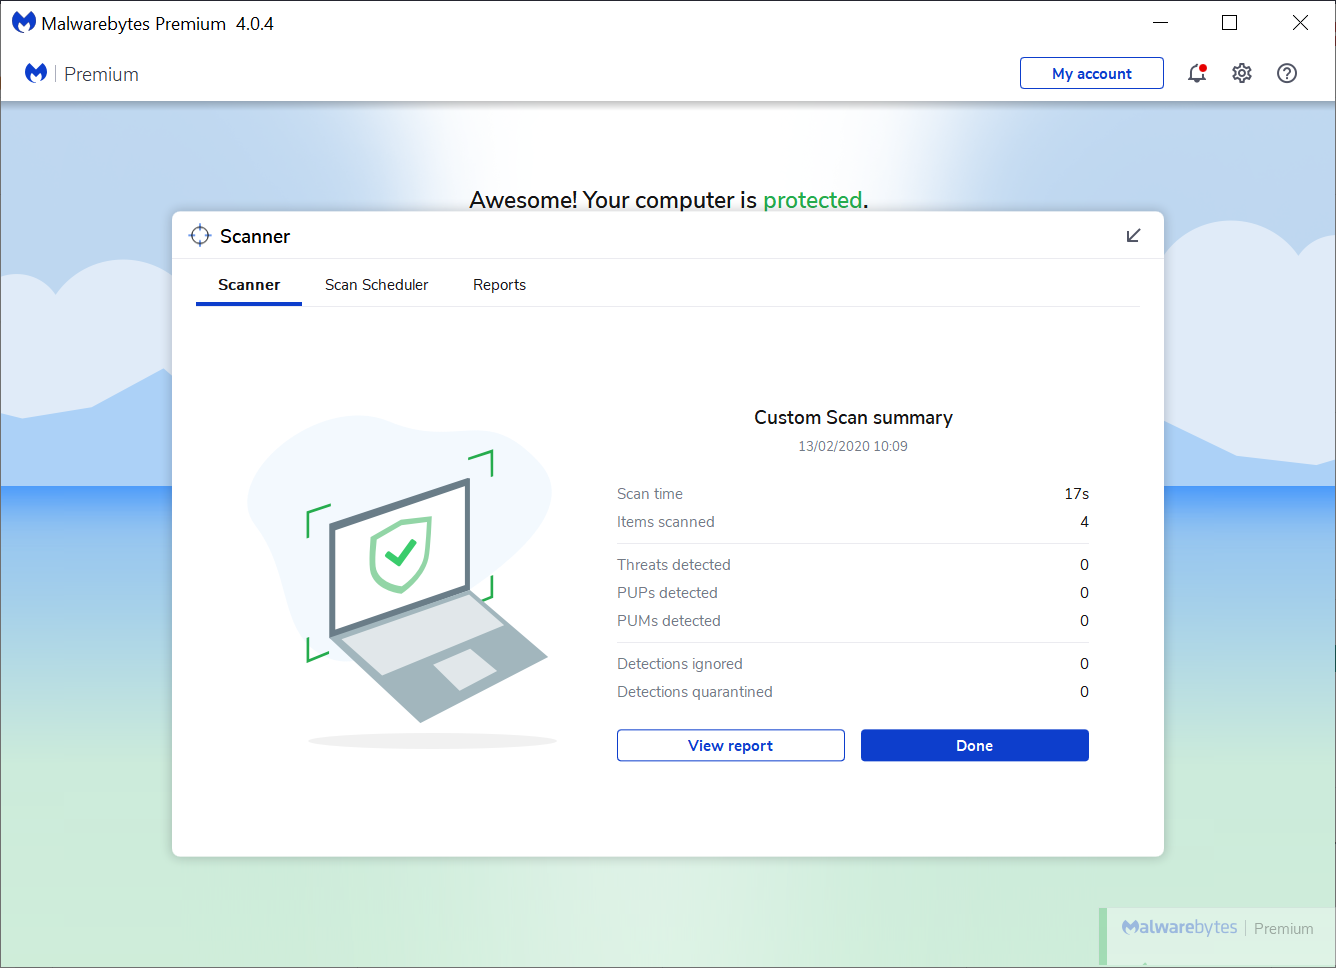Open the Reports tab
Viewport: 1336px width, 968px height.
pyautogui.click(x=499, y=285)
